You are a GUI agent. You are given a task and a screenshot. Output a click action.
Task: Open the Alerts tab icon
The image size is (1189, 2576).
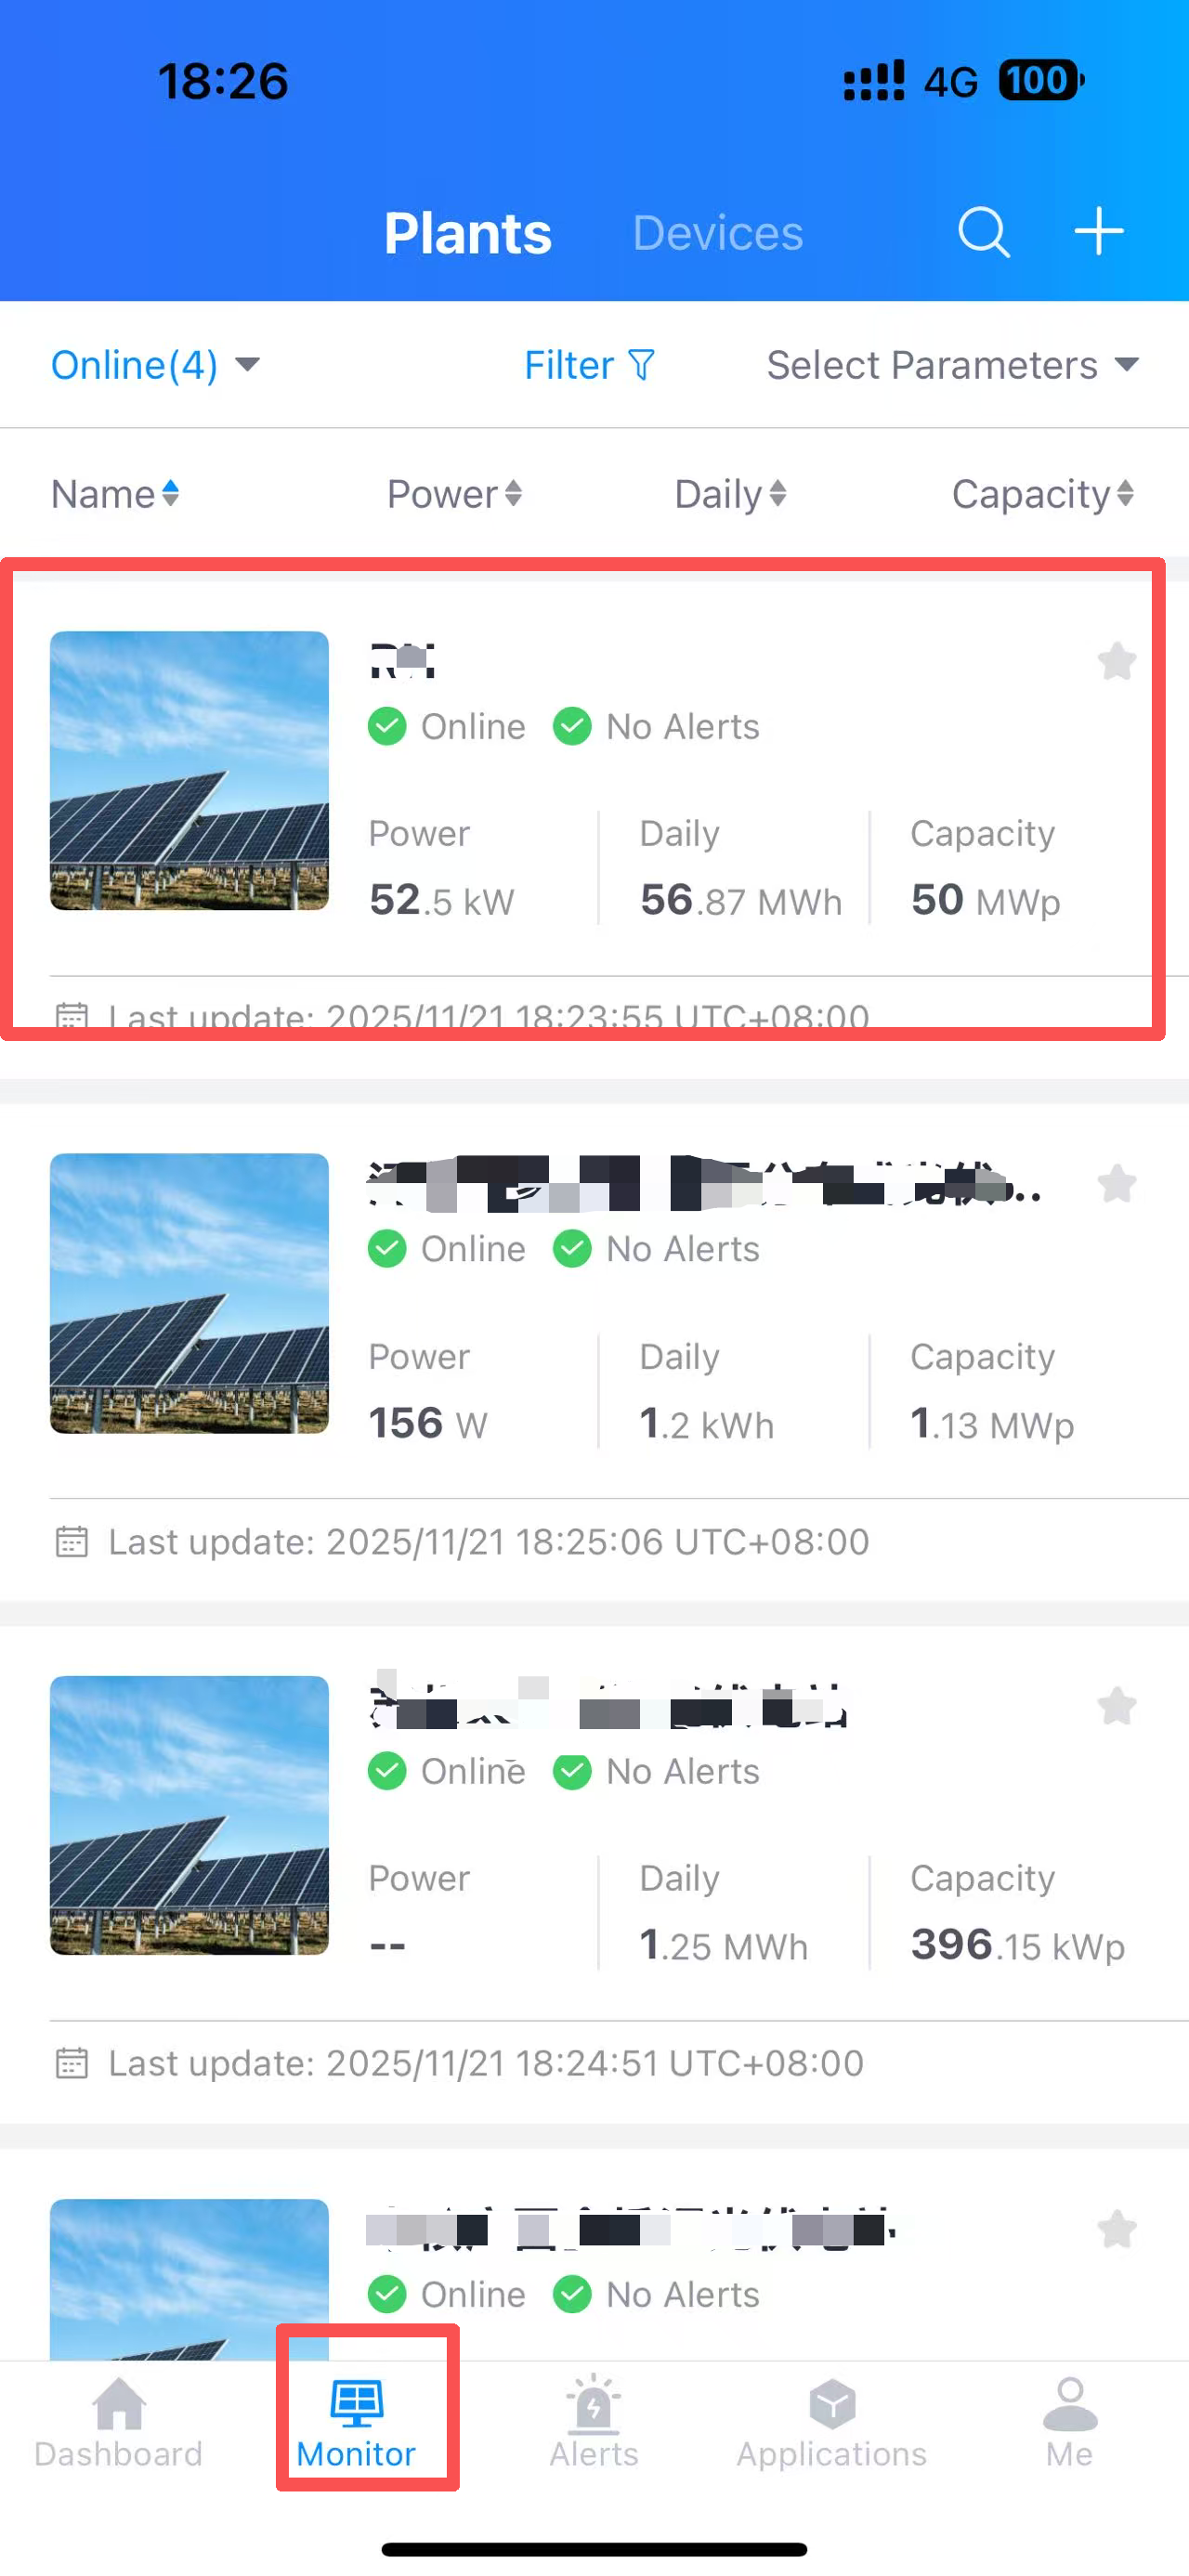594,2404
